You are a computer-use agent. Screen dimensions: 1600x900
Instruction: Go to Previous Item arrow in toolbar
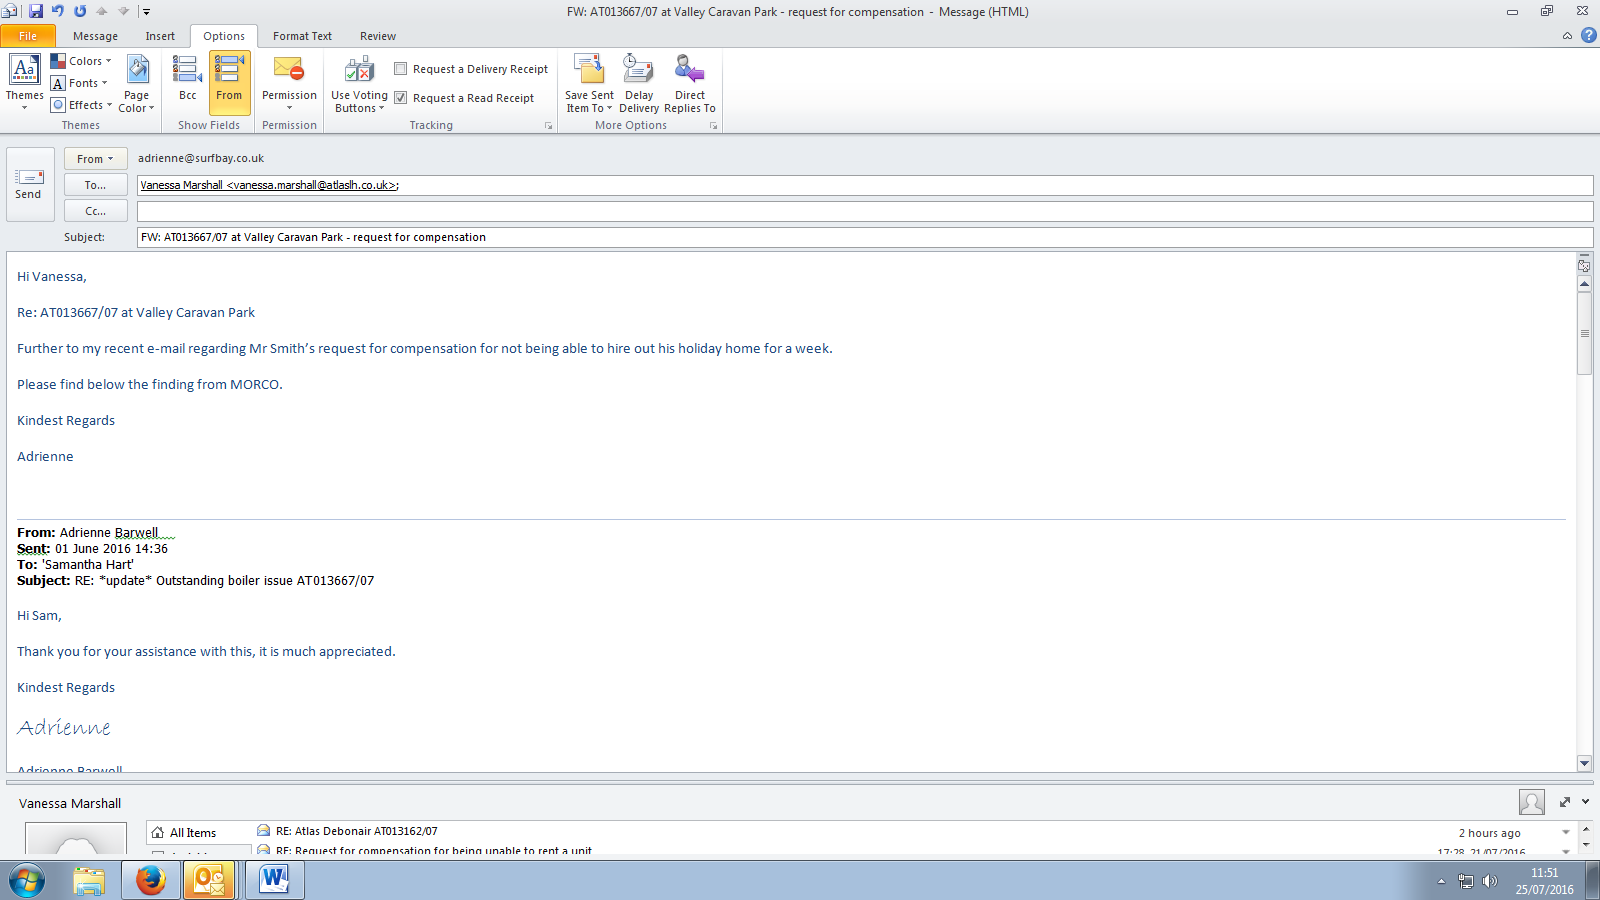click(102, 11)
